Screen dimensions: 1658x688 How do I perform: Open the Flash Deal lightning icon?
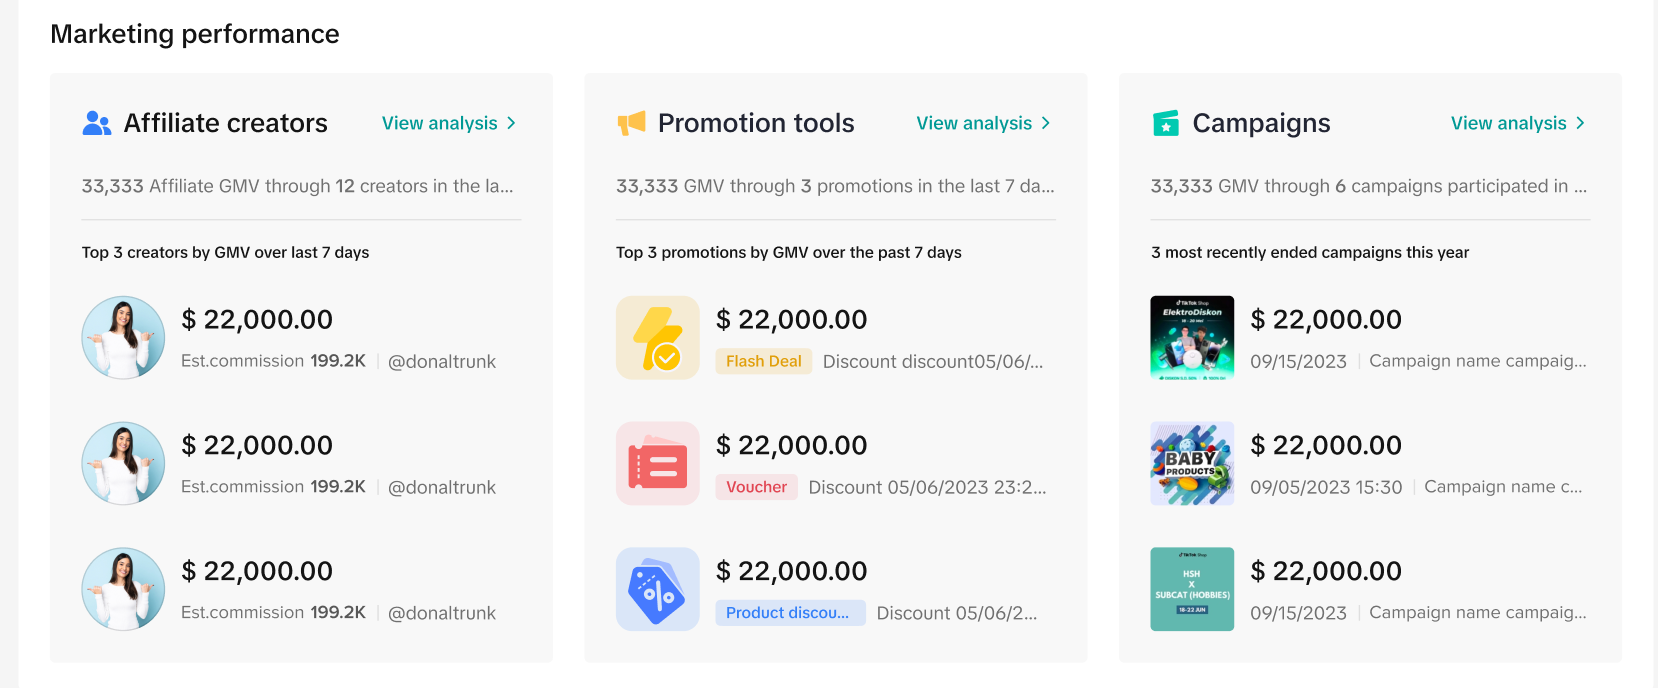click(x=658, y=338)
